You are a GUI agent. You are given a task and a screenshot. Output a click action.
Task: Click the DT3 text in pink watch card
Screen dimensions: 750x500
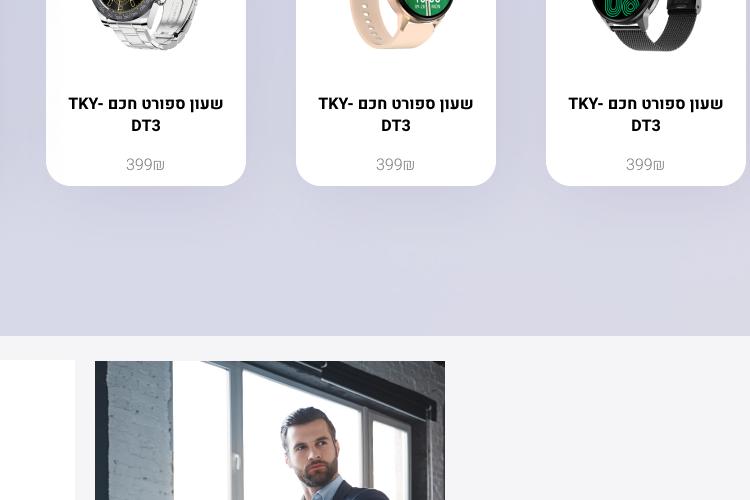pyautogui.click(x=396, y=126)
